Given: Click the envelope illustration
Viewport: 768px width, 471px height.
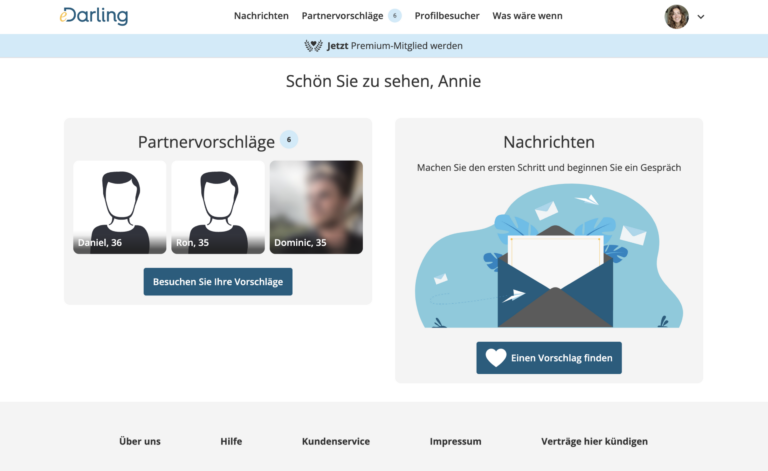Looking at the screenshot, I should coord(549,256).
